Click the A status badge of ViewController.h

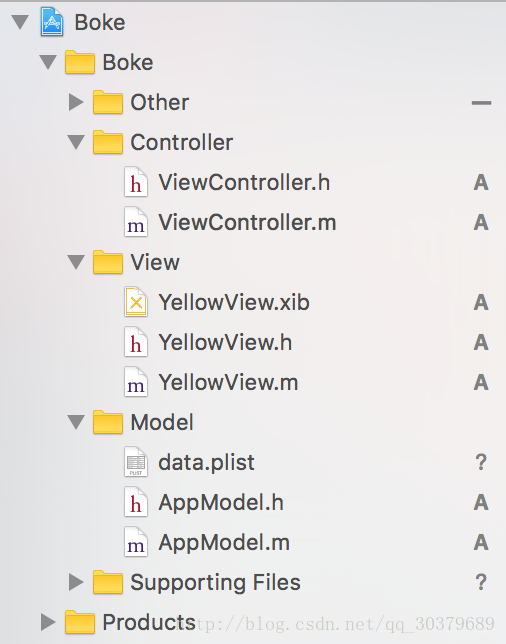tap(481, 182)
